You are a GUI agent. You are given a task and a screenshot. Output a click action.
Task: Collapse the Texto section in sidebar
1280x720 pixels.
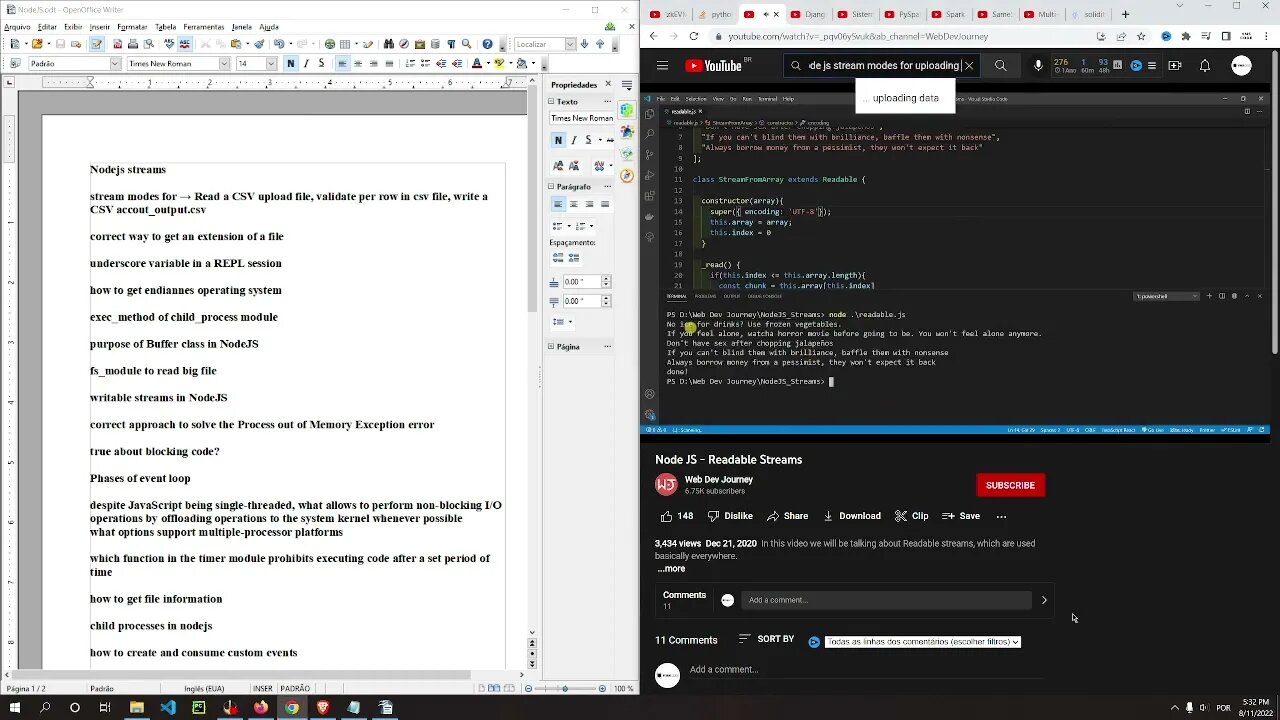[551, 102]
